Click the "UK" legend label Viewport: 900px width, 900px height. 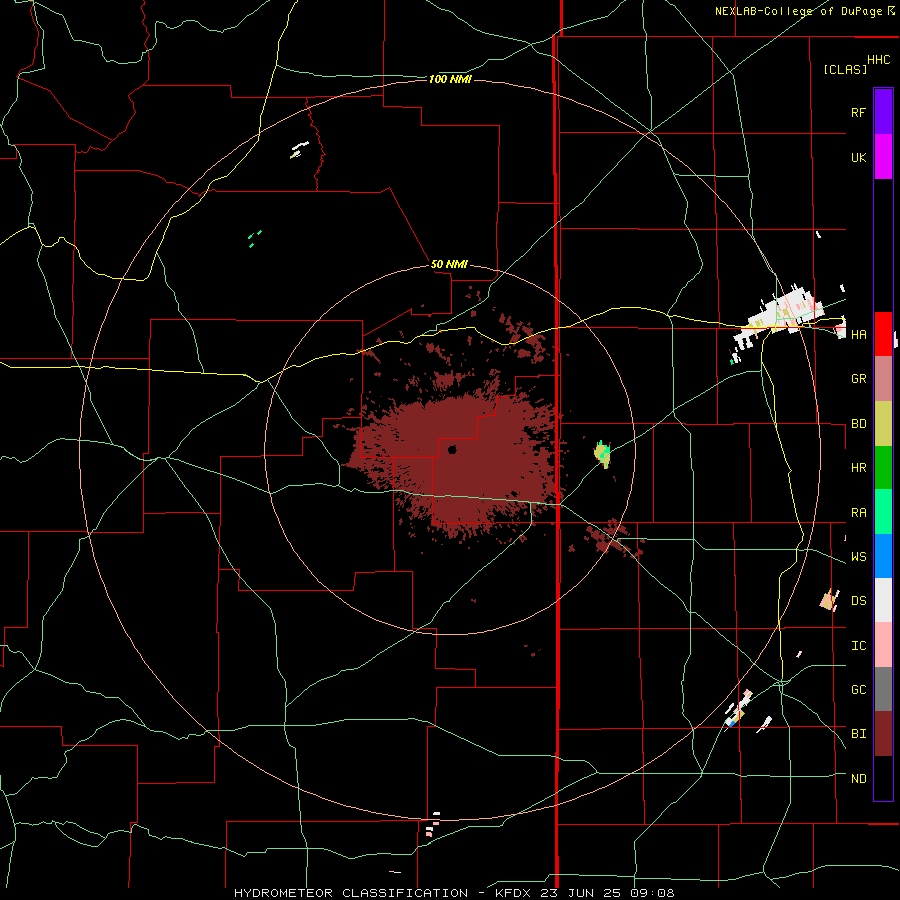pyautogui.click(x=858, y=157)
